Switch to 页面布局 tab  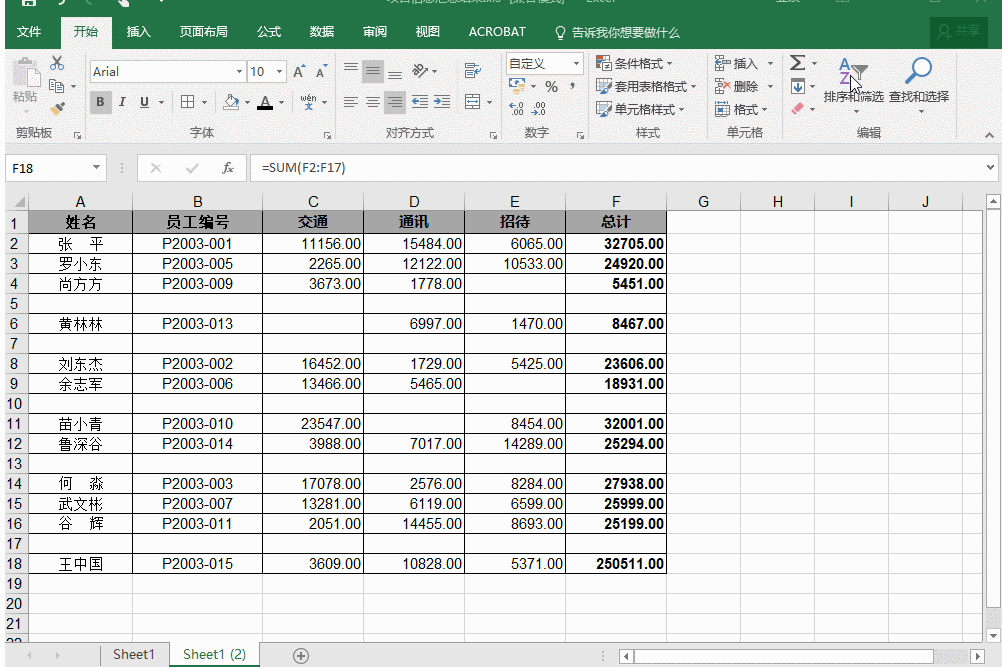pyautogui.click(x=203, y=32)
